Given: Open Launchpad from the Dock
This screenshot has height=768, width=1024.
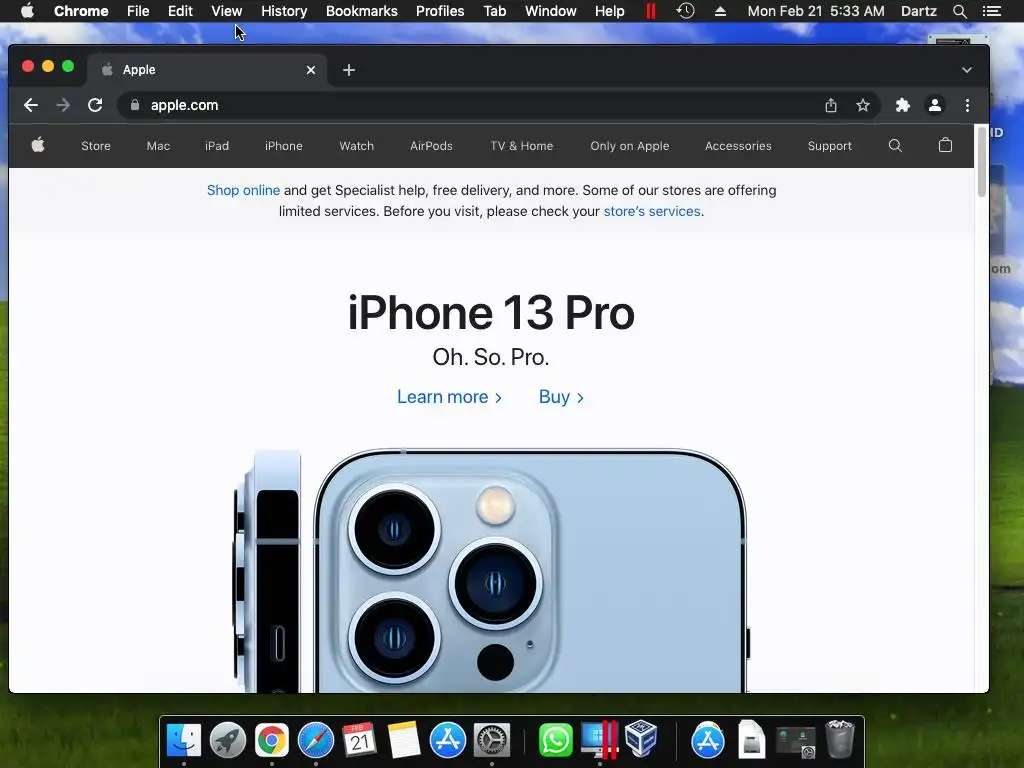Looking at the screenshot, I should coord(227,739).
